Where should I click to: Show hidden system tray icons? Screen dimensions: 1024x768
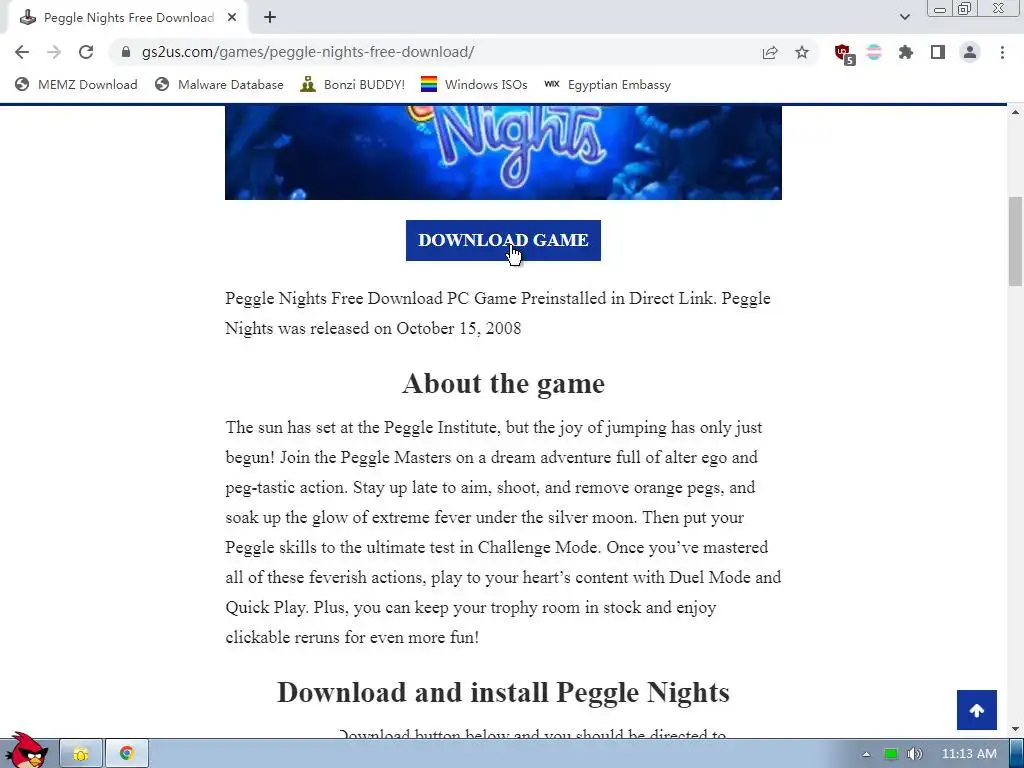(x=866, y=754)
